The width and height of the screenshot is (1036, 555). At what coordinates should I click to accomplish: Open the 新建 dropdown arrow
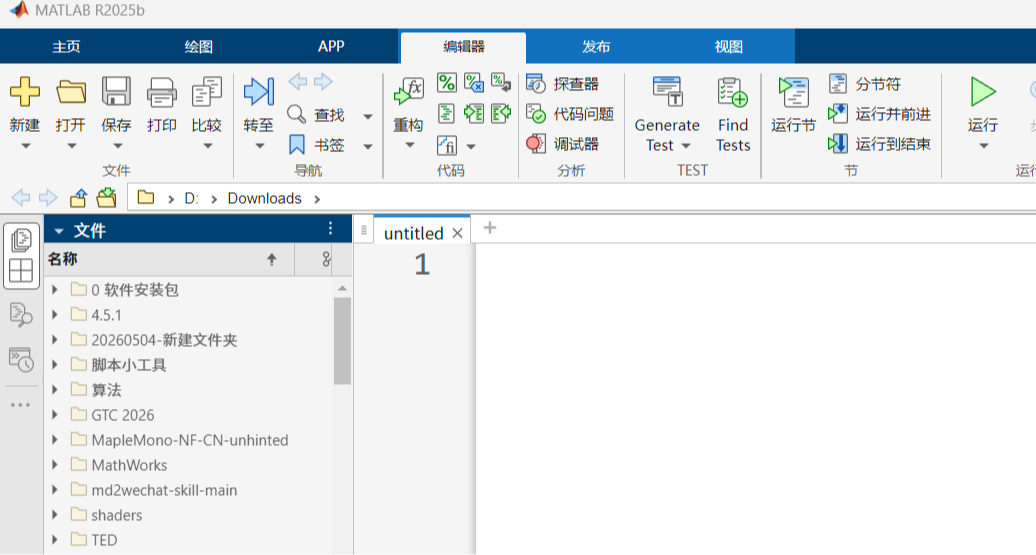coord(25,146)
